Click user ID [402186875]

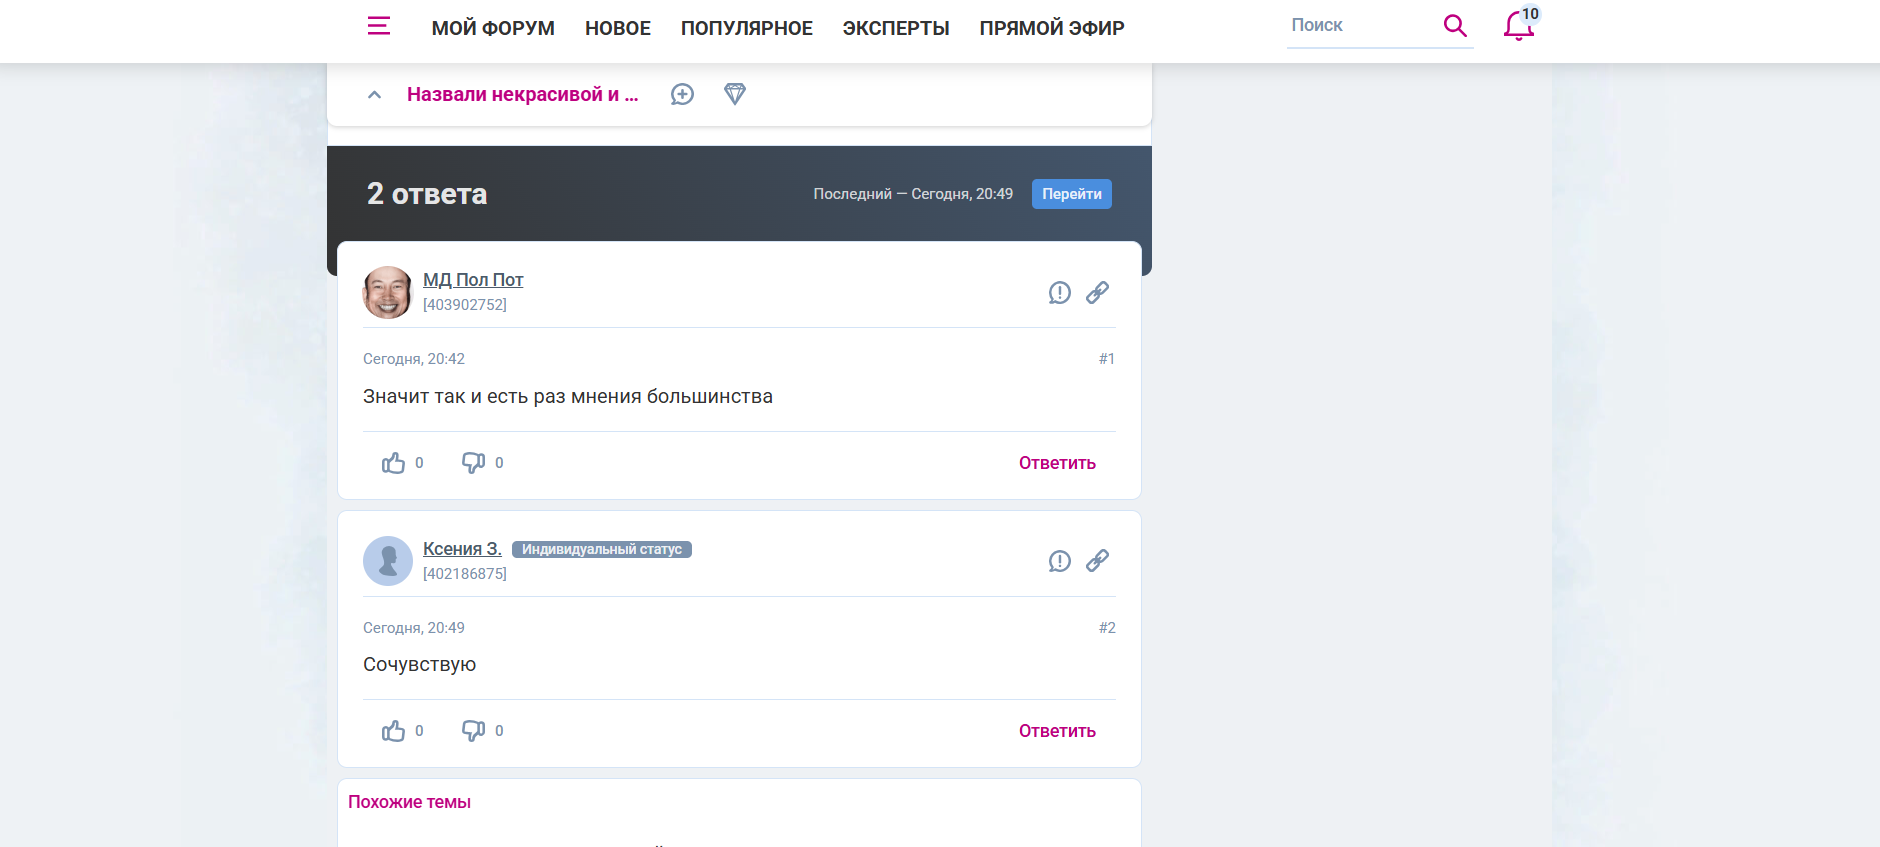click(465, 574)
